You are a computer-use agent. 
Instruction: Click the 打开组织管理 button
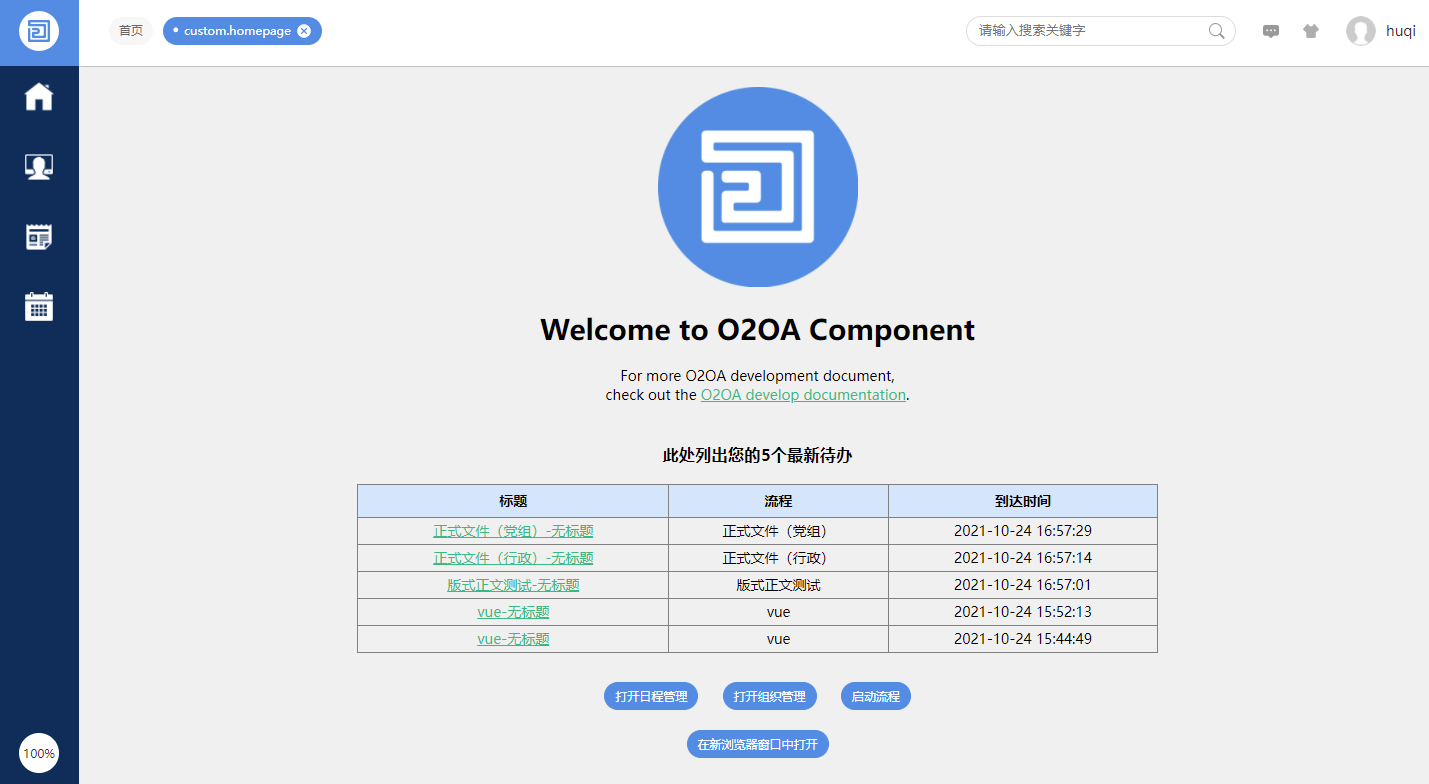coord(769,696)
